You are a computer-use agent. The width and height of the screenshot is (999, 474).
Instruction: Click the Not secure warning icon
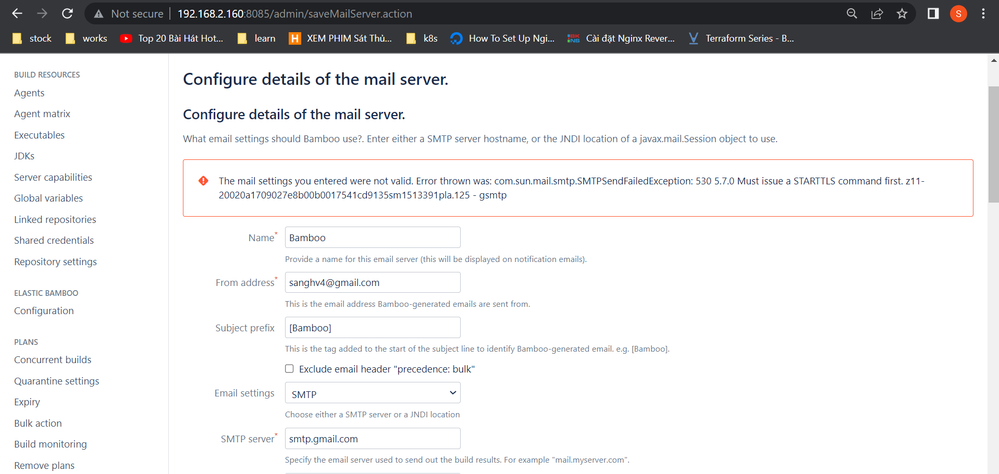98,13
